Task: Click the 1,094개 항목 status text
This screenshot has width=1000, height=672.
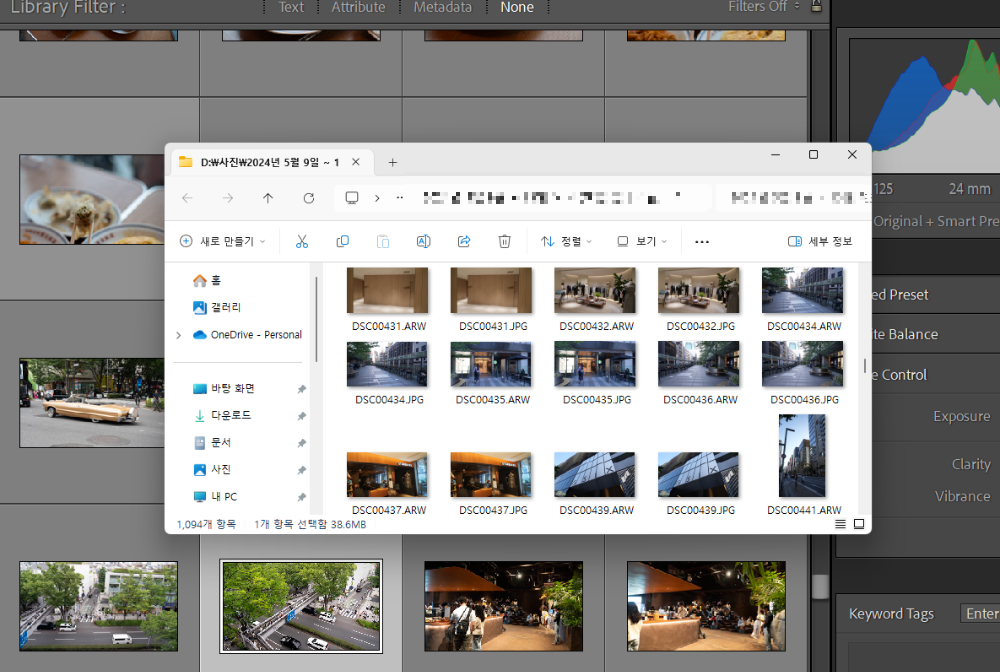Action: click(207, 524)
